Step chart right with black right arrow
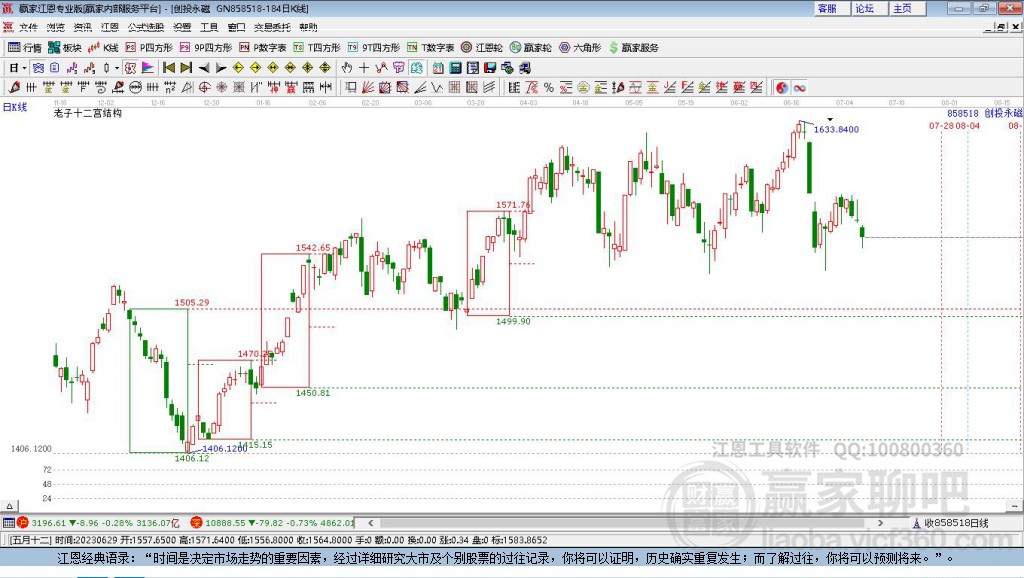This screenshot has height=578, width=1024. click(x=221, y=68)
